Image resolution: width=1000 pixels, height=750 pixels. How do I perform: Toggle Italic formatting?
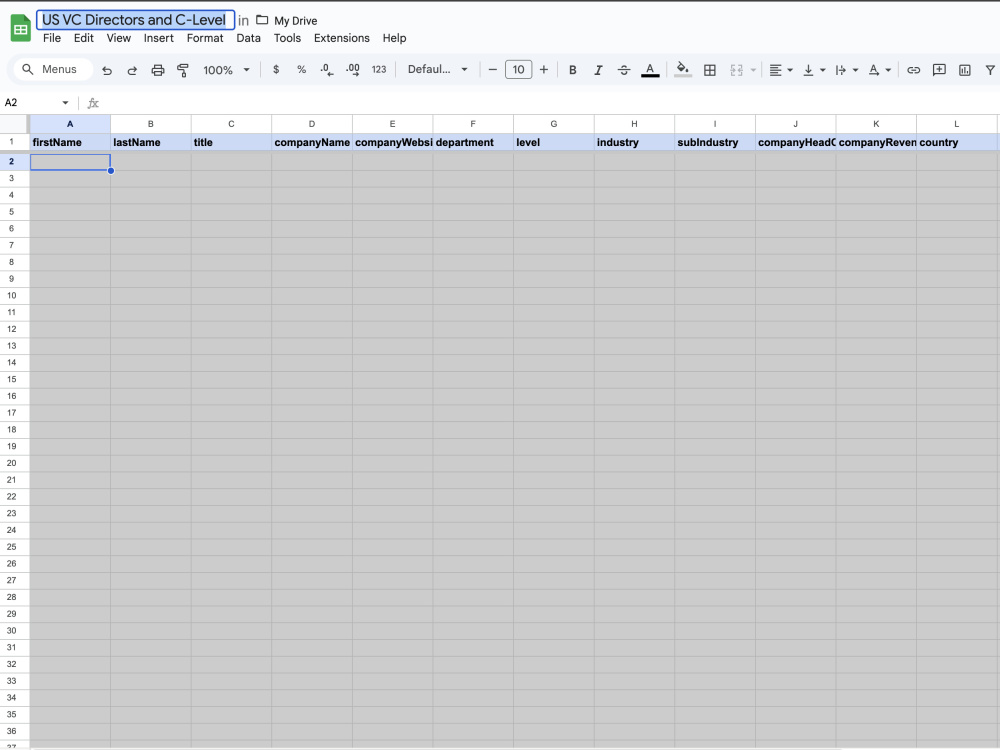[x=598, y=70]
